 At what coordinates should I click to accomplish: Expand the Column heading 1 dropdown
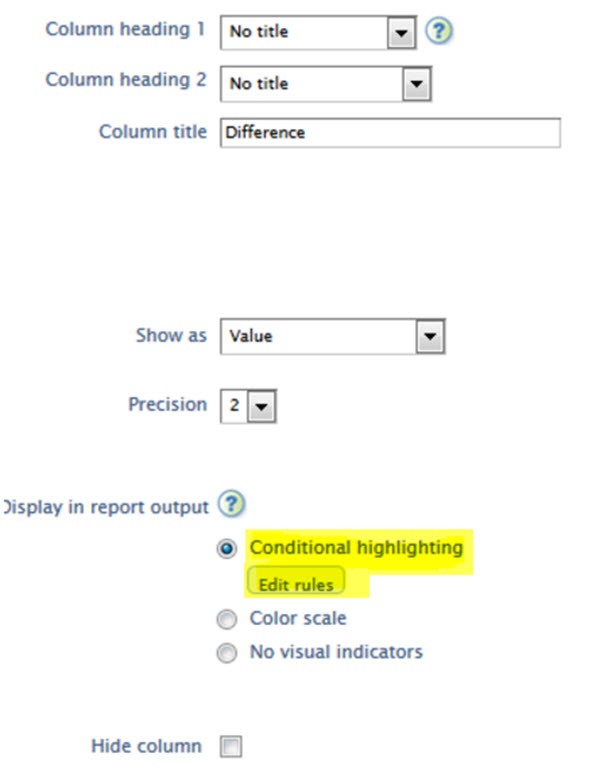(401, 32)
